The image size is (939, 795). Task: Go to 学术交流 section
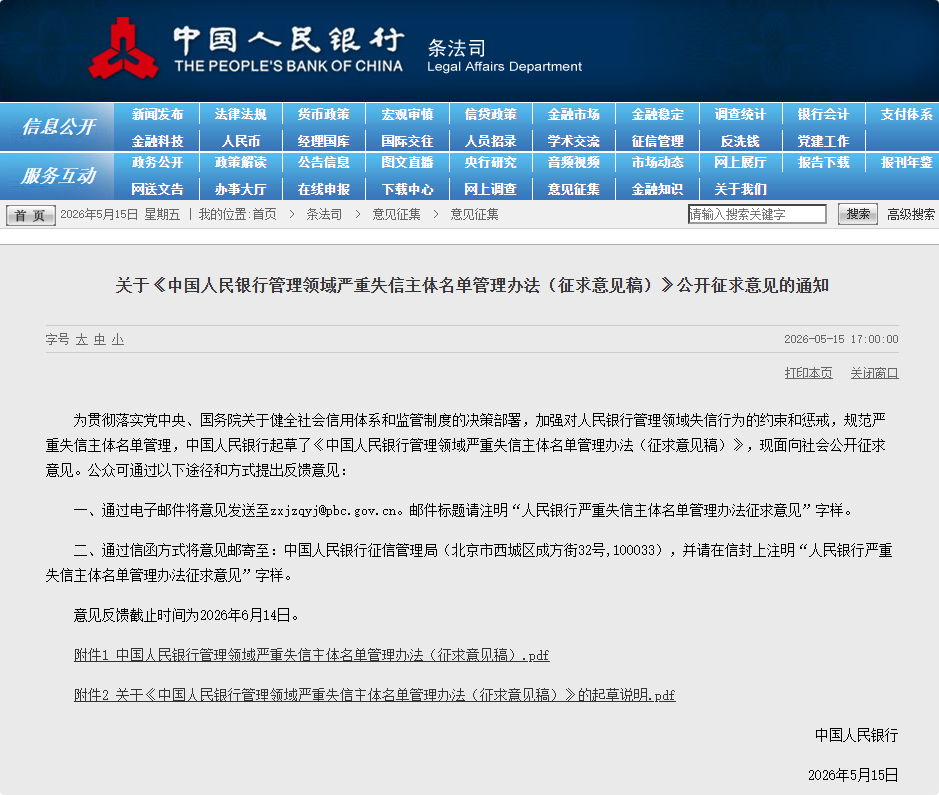point(574,141)
